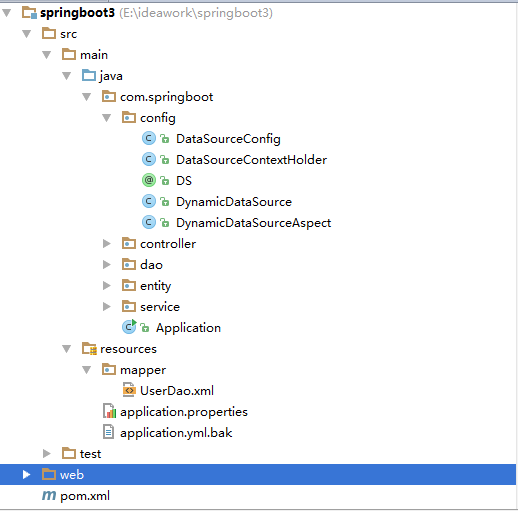Click the application.properties file icon
518x511 pixels.
tap(110, 411)
